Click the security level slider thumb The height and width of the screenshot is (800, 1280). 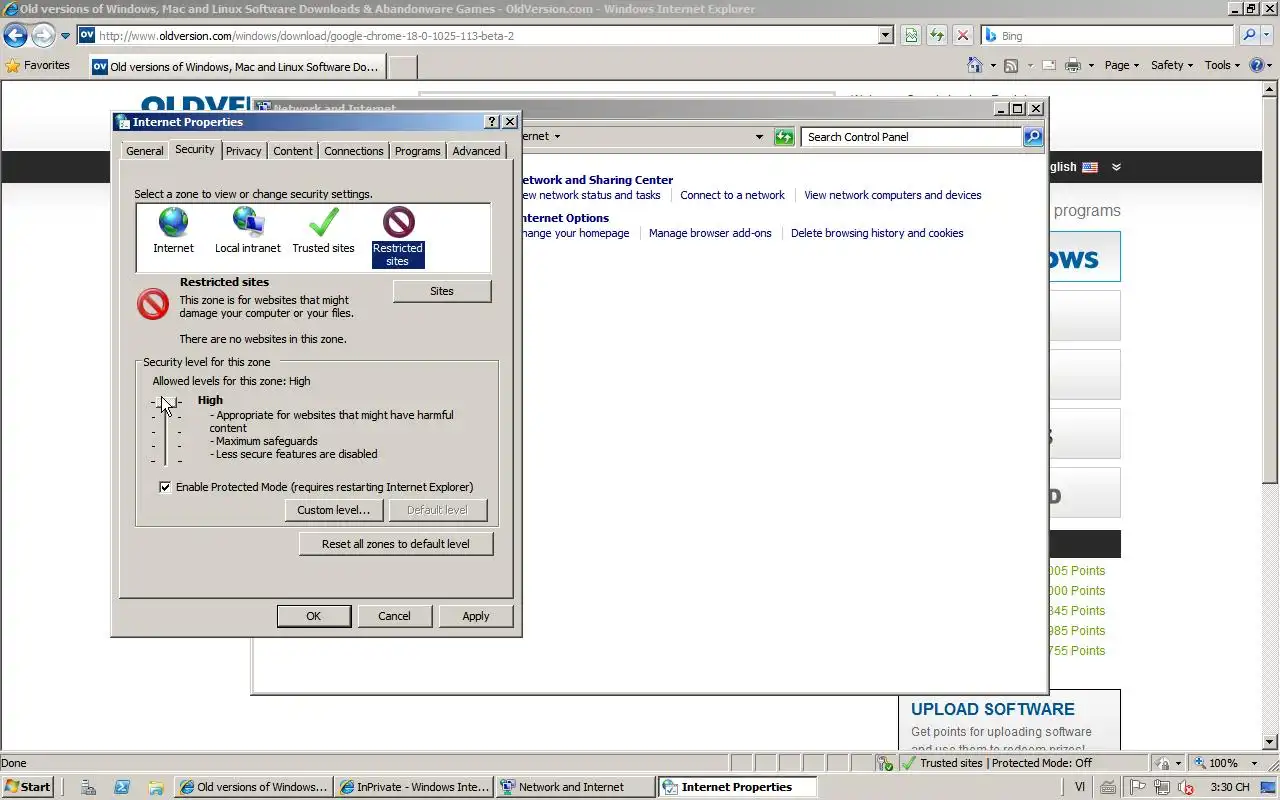[166, 402]
